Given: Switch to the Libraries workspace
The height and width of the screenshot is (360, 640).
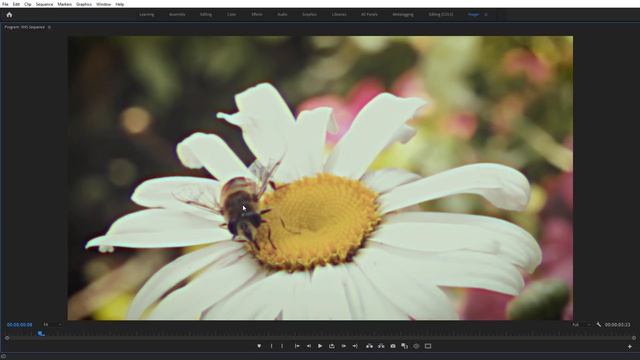Looking at the screenshot, I should pos(339,15).
